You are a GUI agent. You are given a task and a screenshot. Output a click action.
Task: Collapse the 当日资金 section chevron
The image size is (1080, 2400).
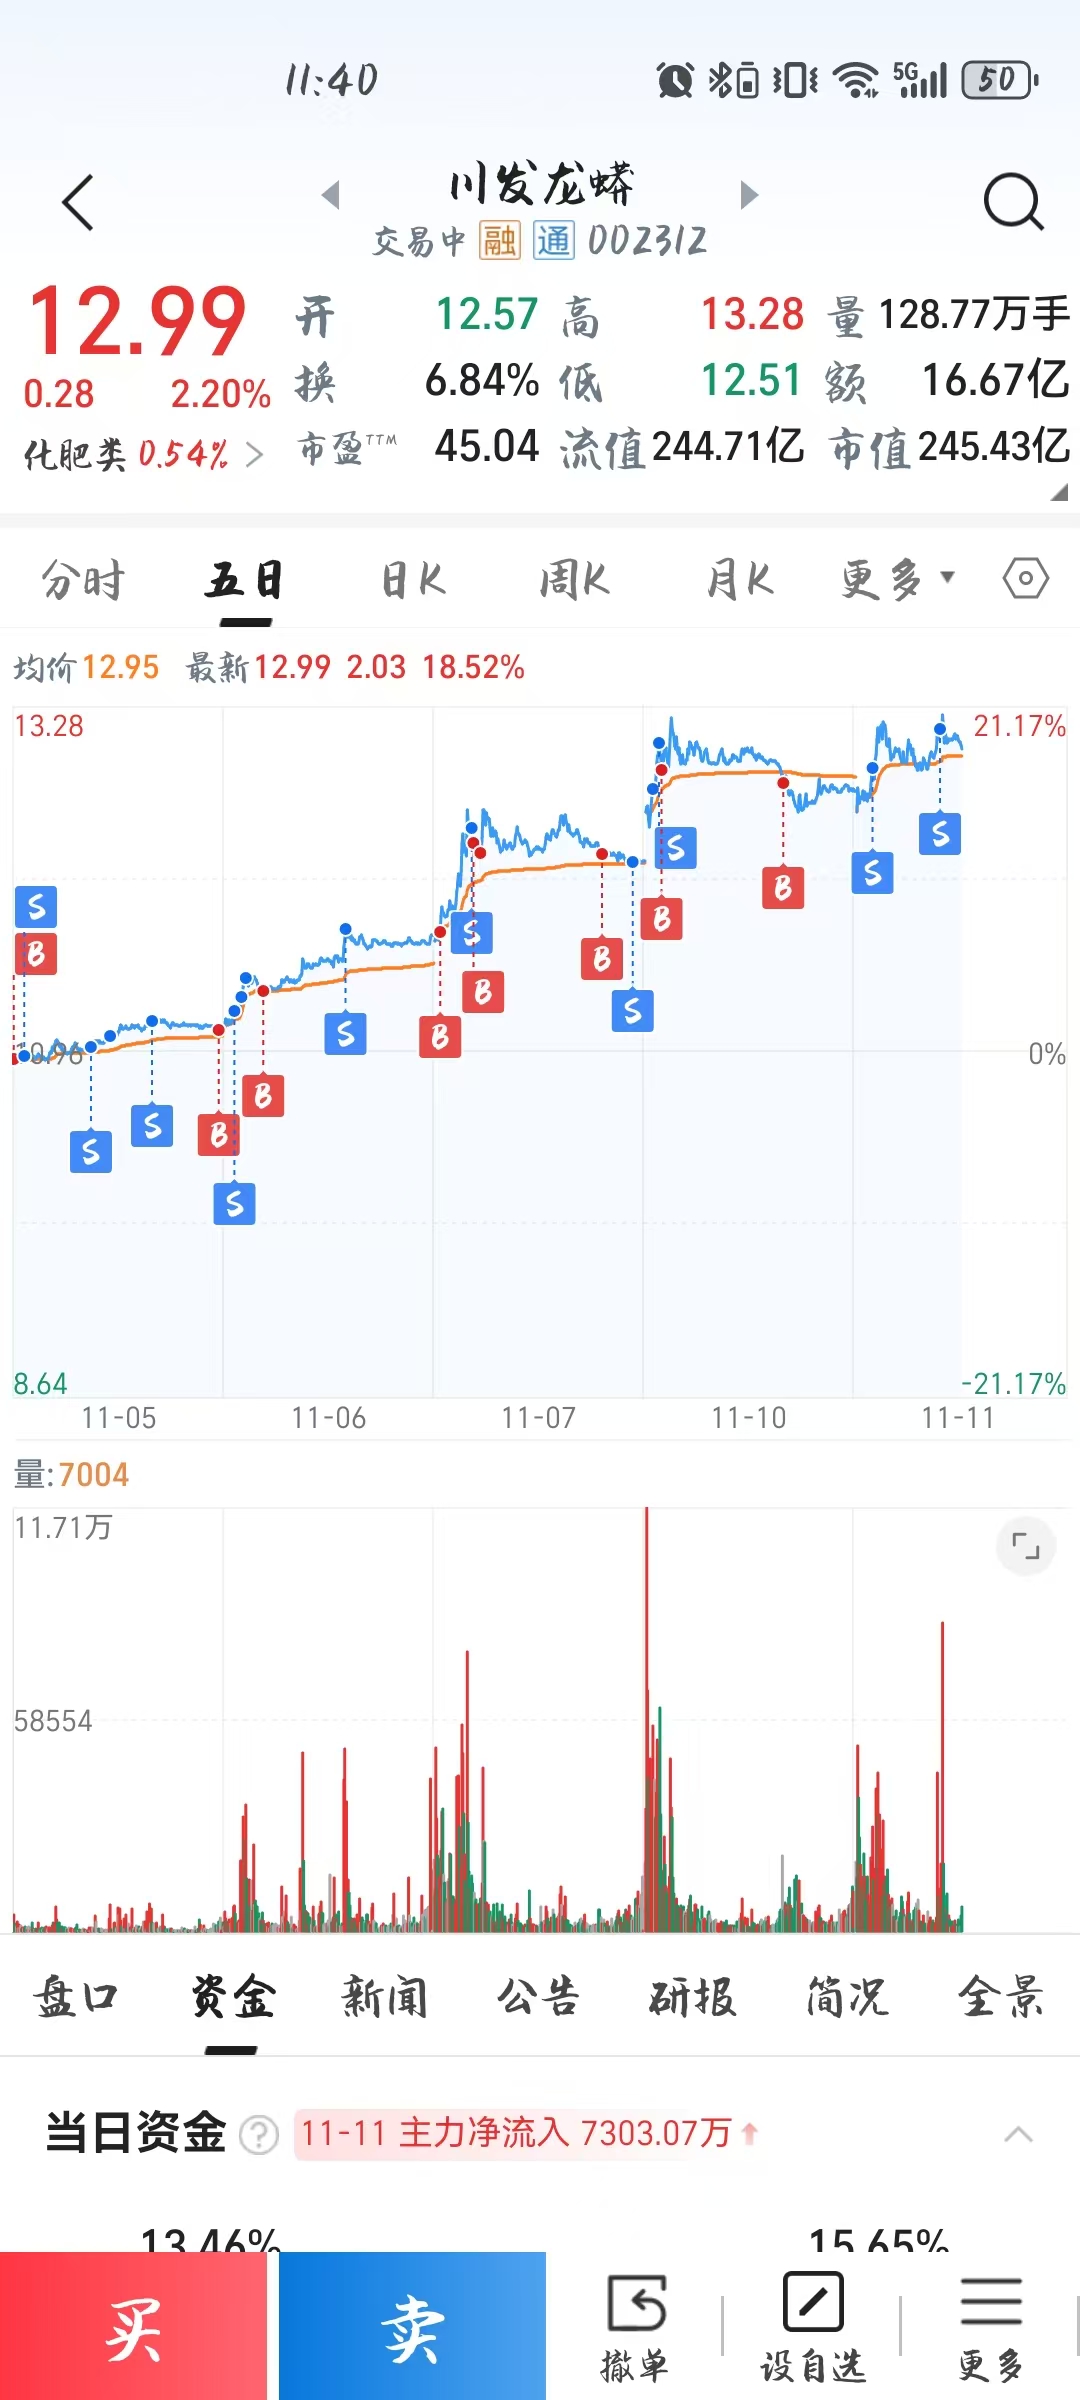pos(1018,2134)
